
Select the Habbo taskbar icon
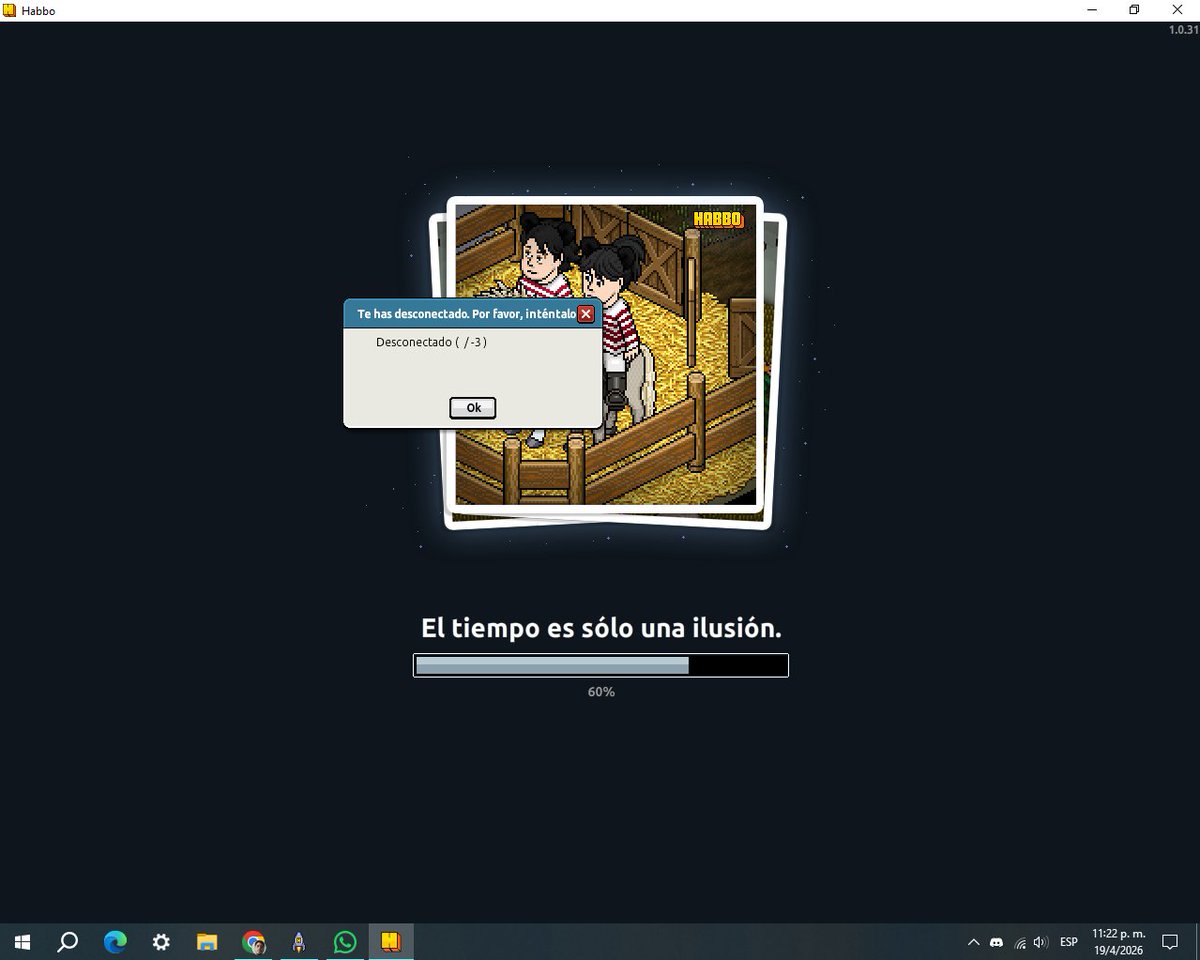tap(391, 942)
